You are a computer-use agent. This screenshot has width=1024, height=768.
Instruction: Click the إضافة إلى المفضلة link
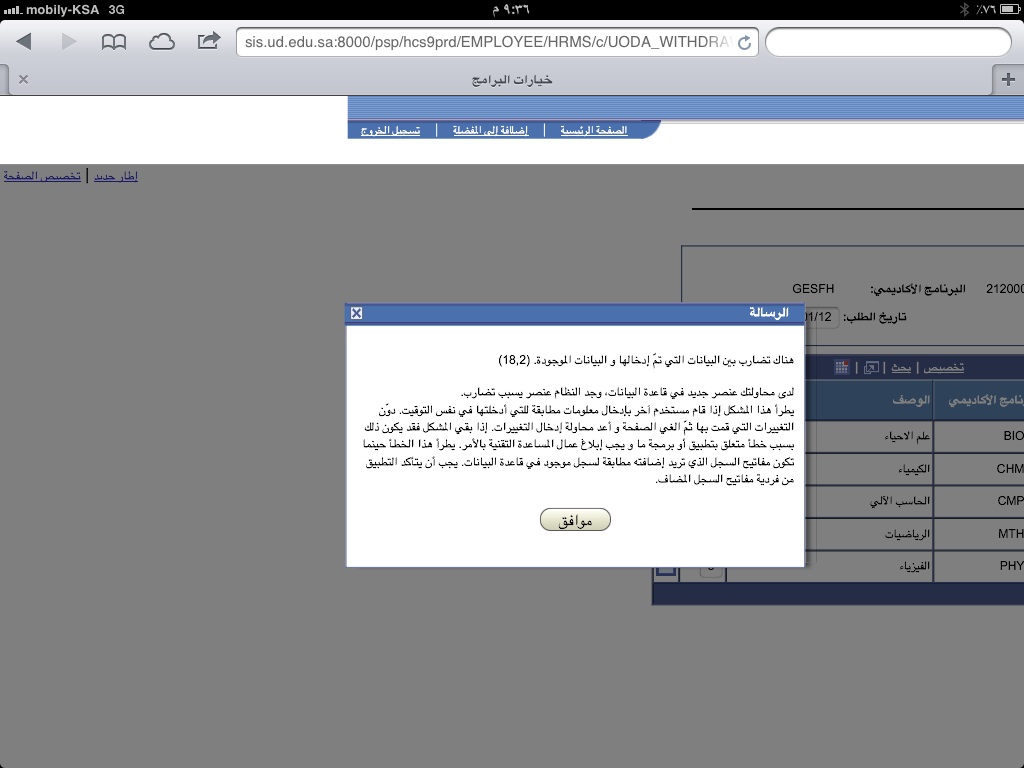[490, 131]
